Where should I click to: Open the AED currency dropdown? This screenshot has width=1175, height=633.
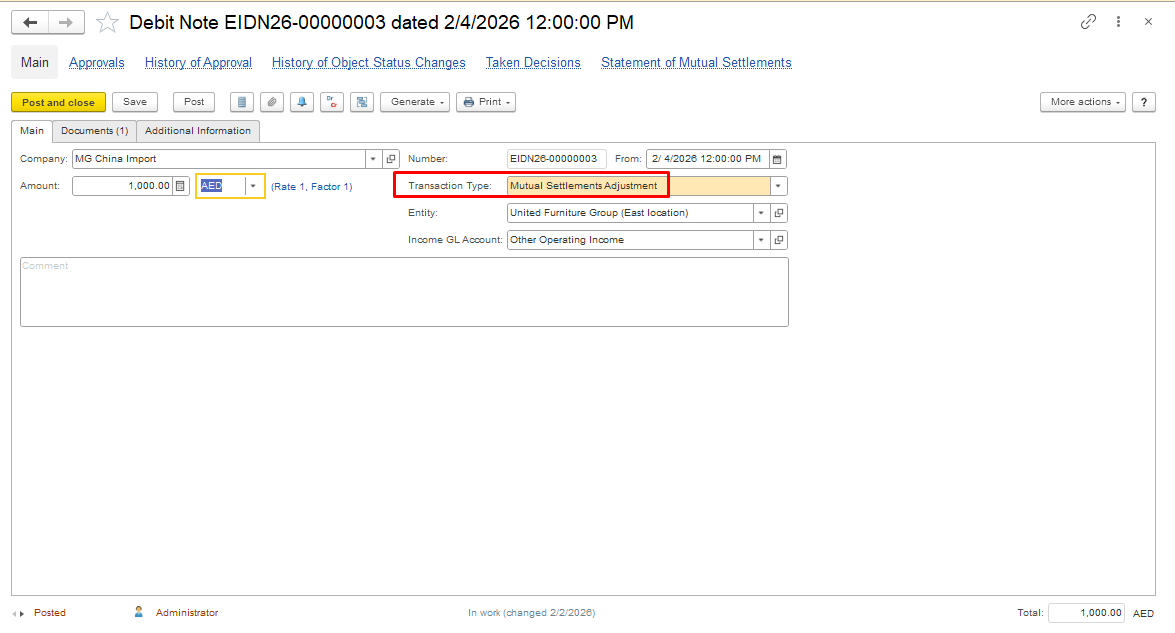(253, 186)
